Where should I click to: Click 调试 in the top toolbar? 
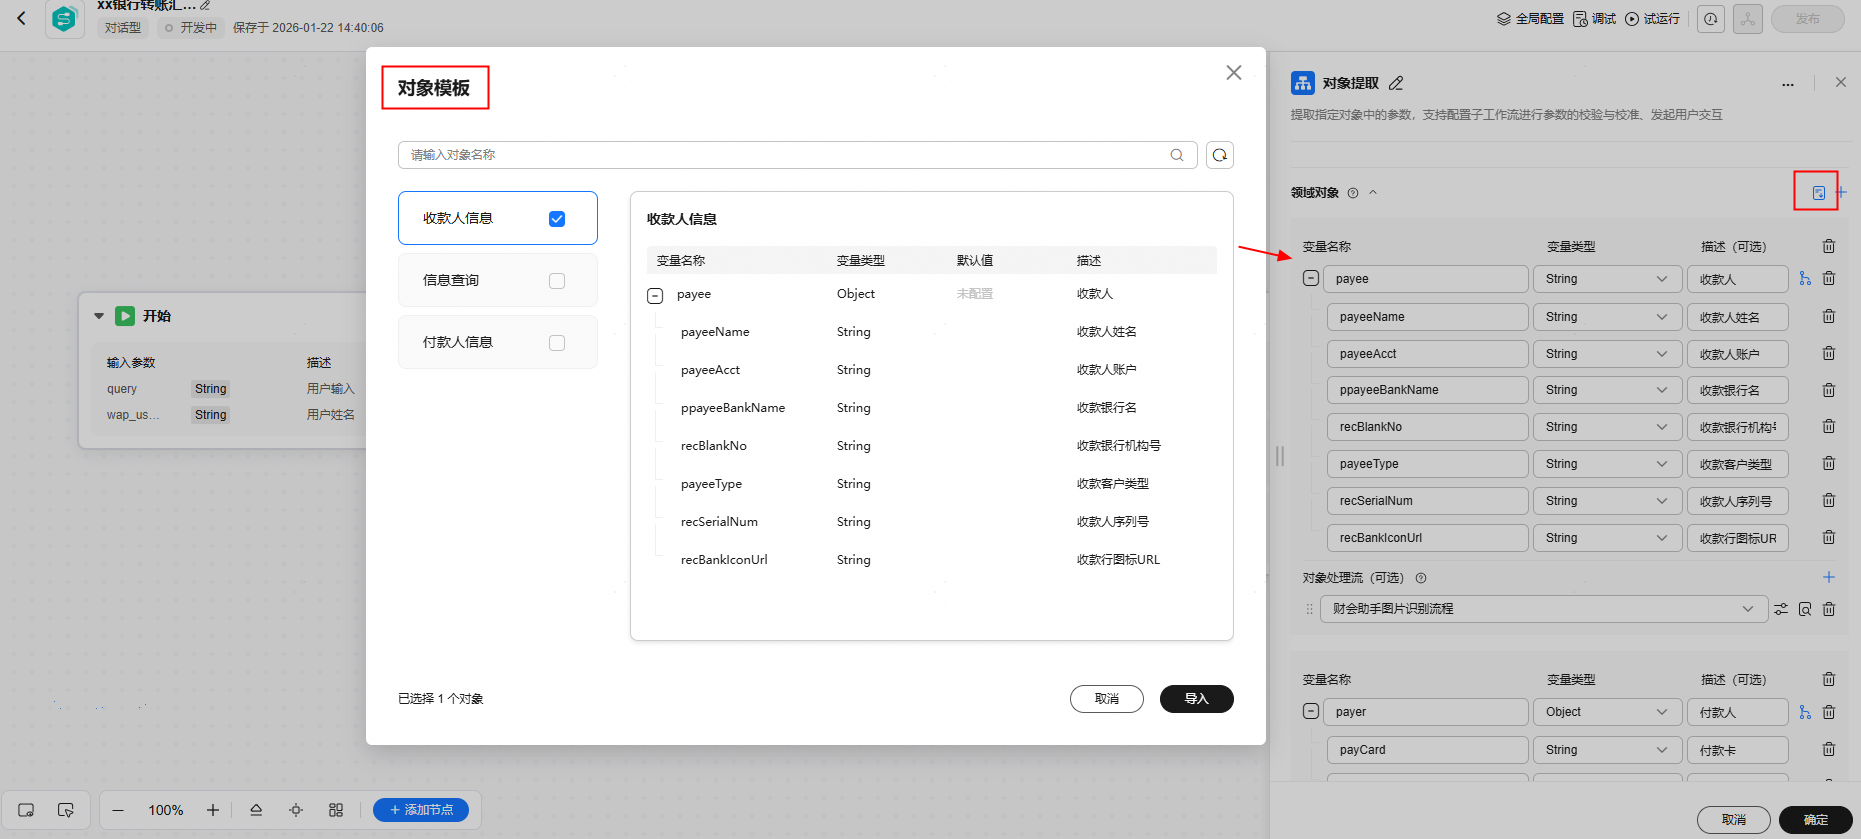pos(1594,19)
